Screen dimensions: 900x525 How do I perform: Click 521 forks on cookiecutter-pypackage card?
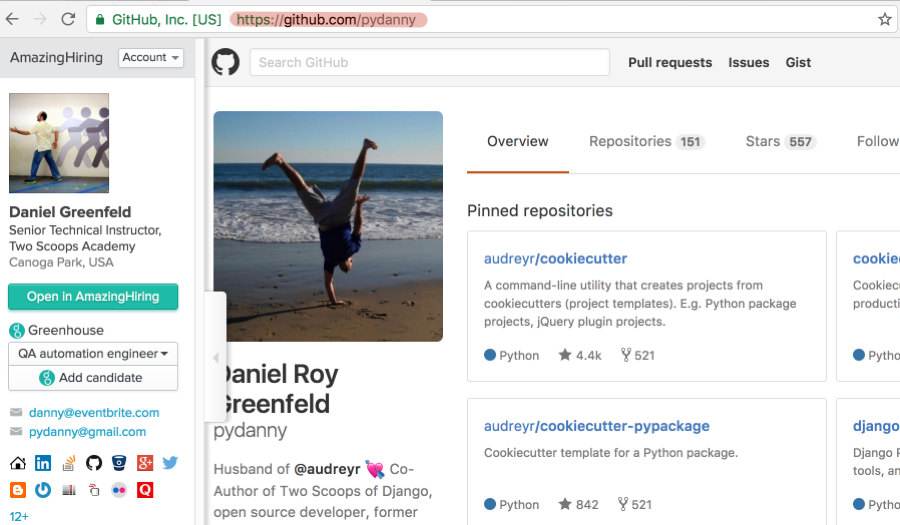(x=635, y=504)
